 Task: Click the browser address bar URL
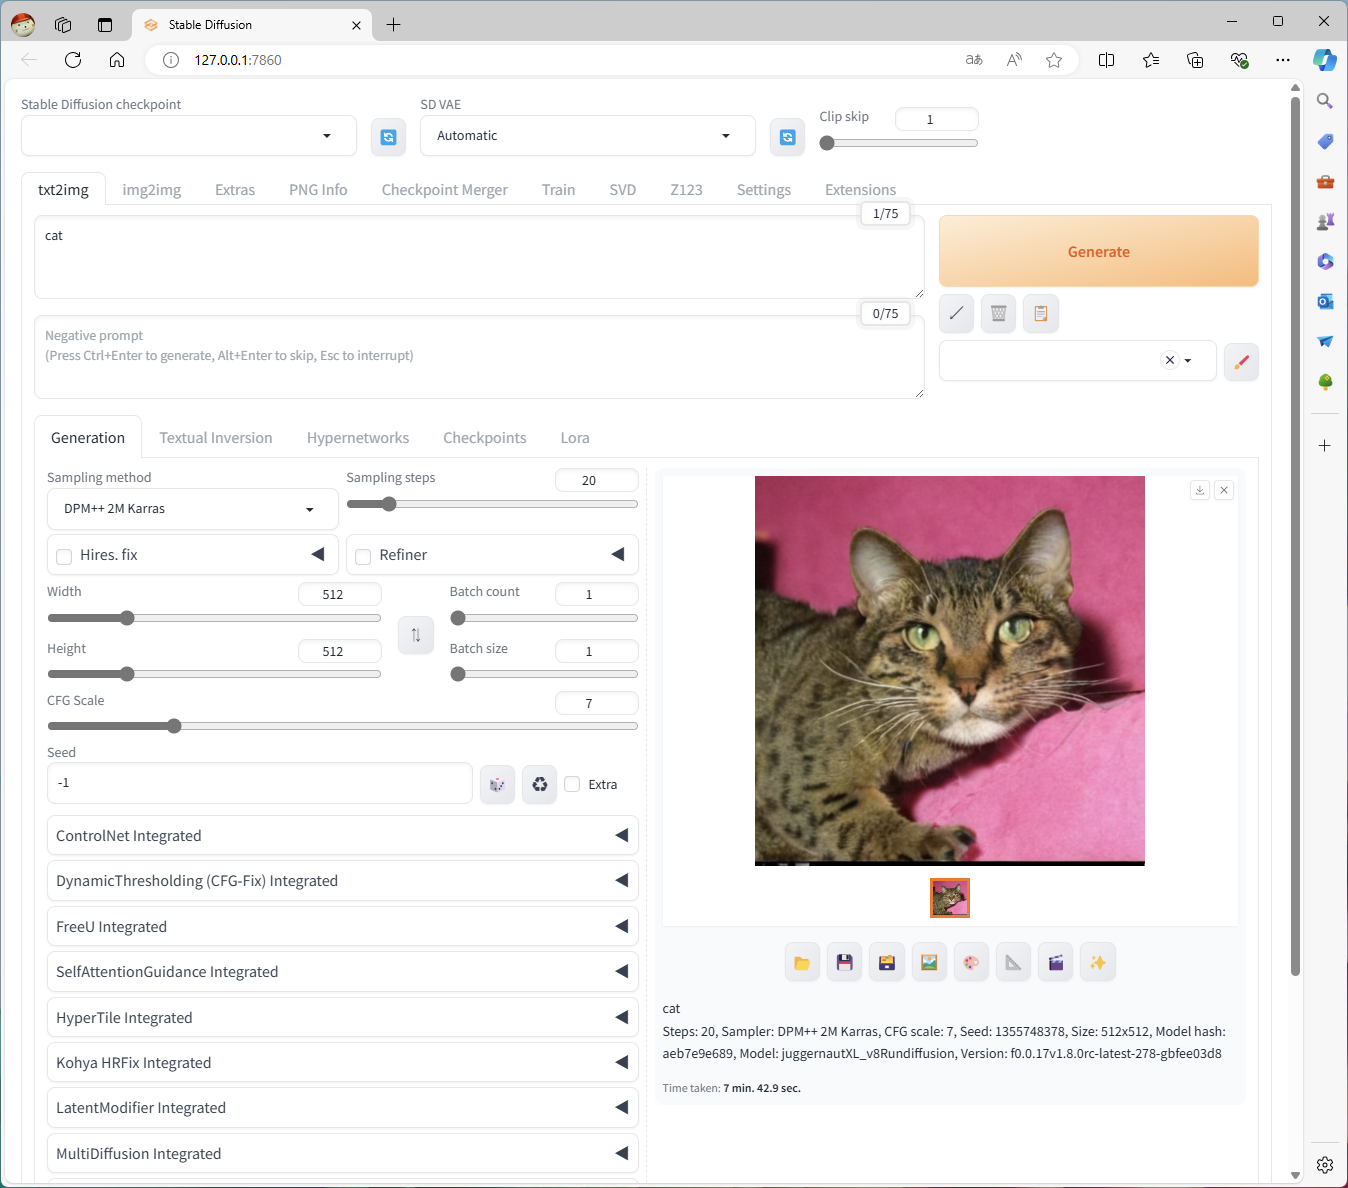238,60
